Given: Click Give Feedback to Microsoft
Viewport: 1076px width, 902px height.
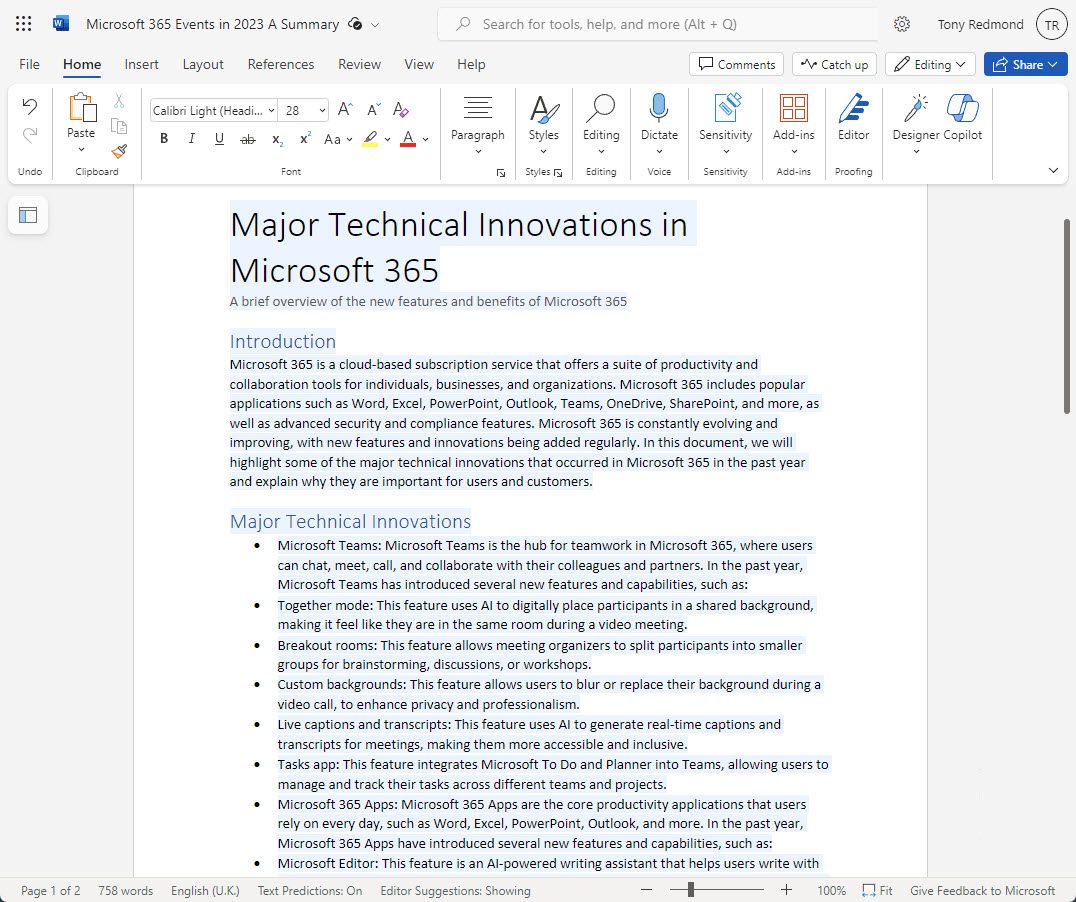Looking at the screenshot, I should (x=982, y=889).
